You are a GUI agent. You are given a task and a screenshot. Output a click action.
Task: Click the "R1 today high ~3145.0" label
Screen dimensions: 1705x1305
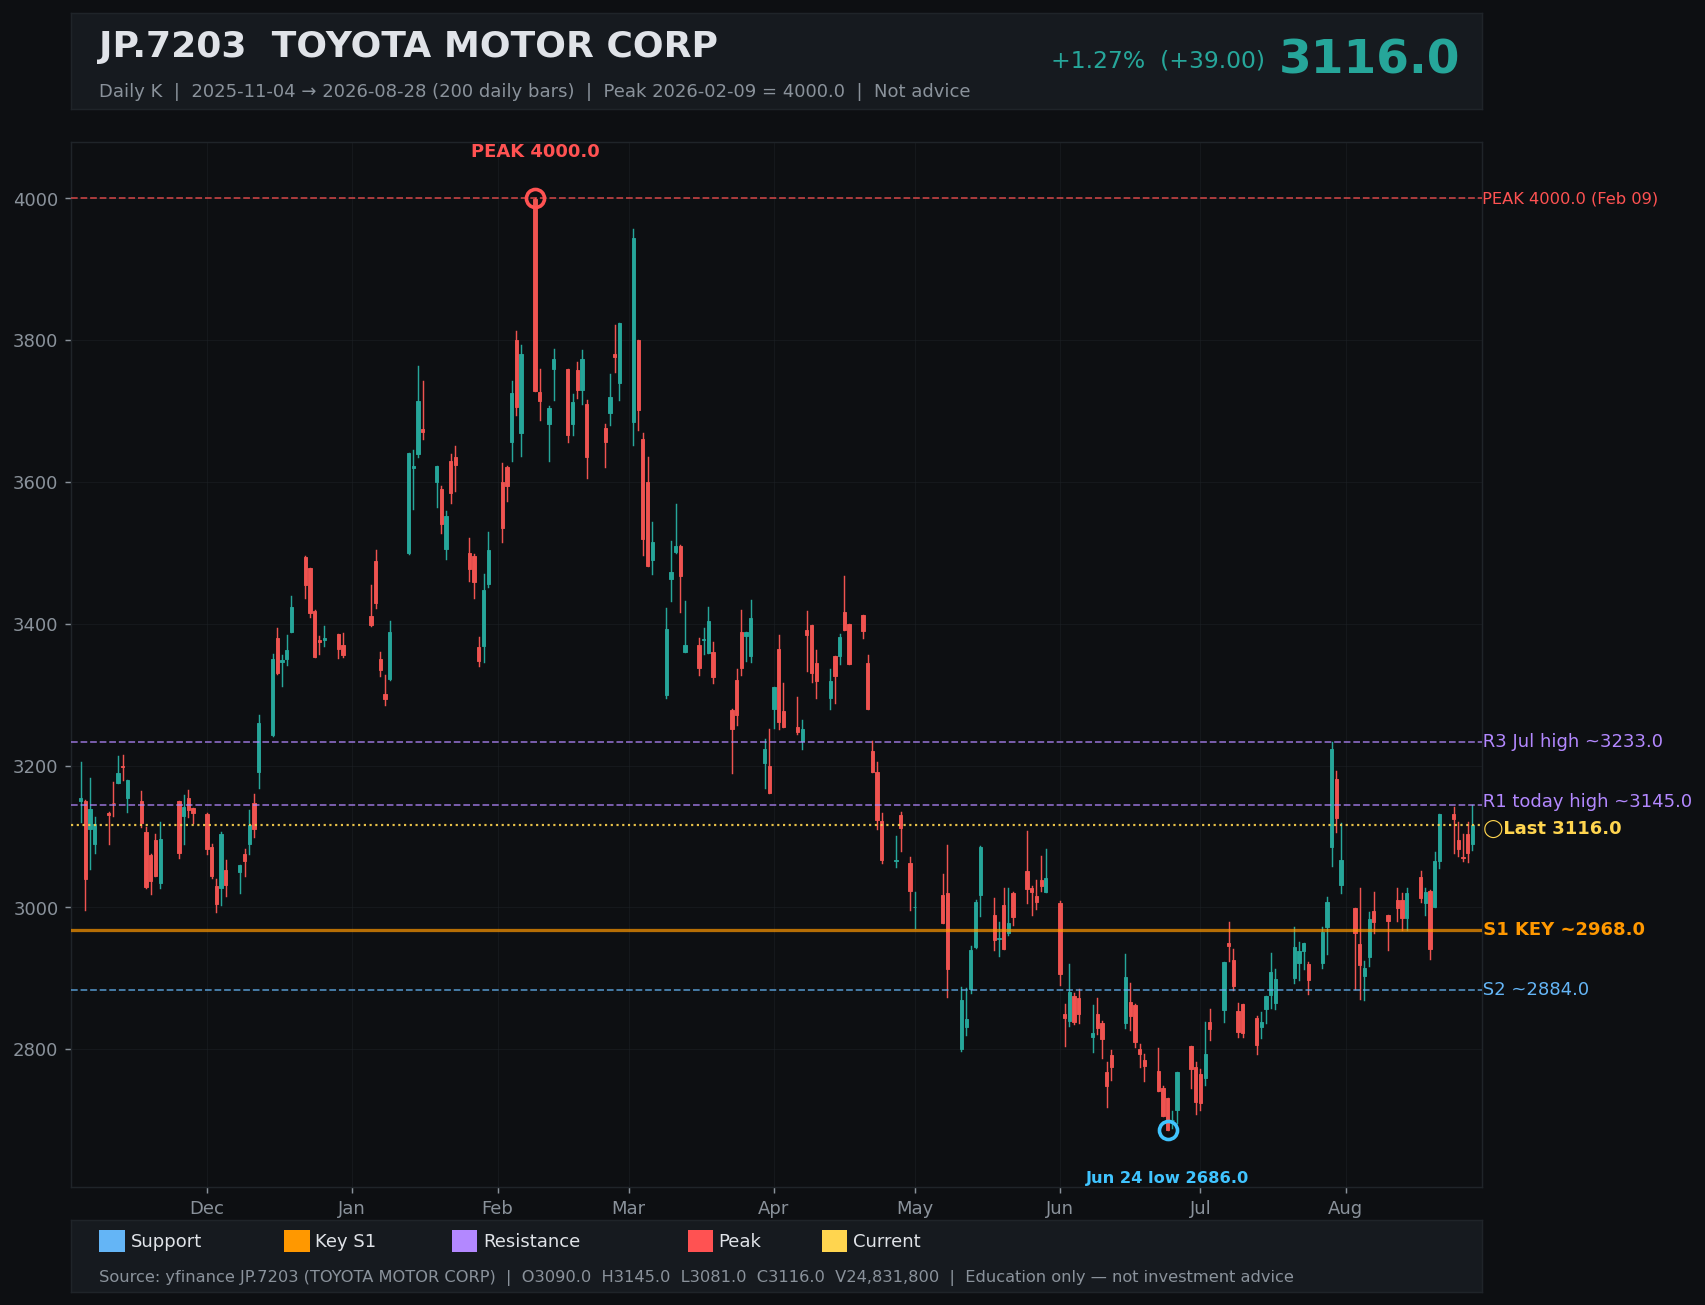coord(1587,801)
